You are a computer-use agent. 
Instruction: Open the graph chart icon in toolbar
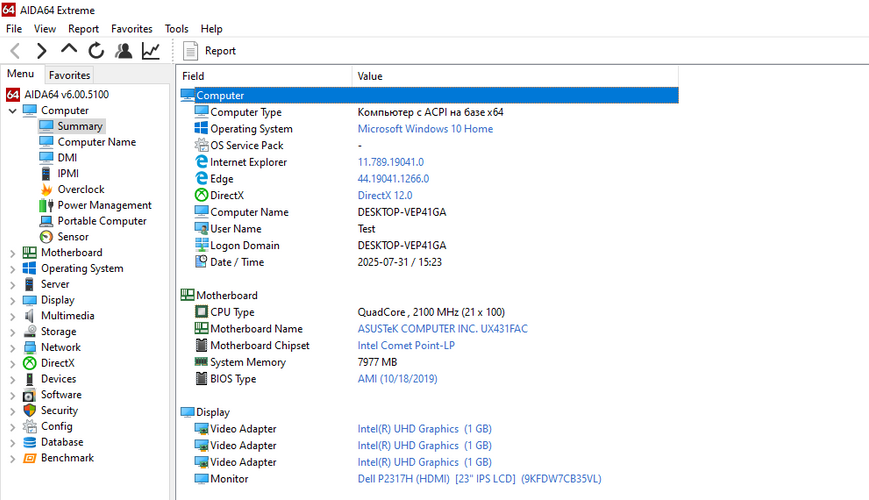point(151,51)
